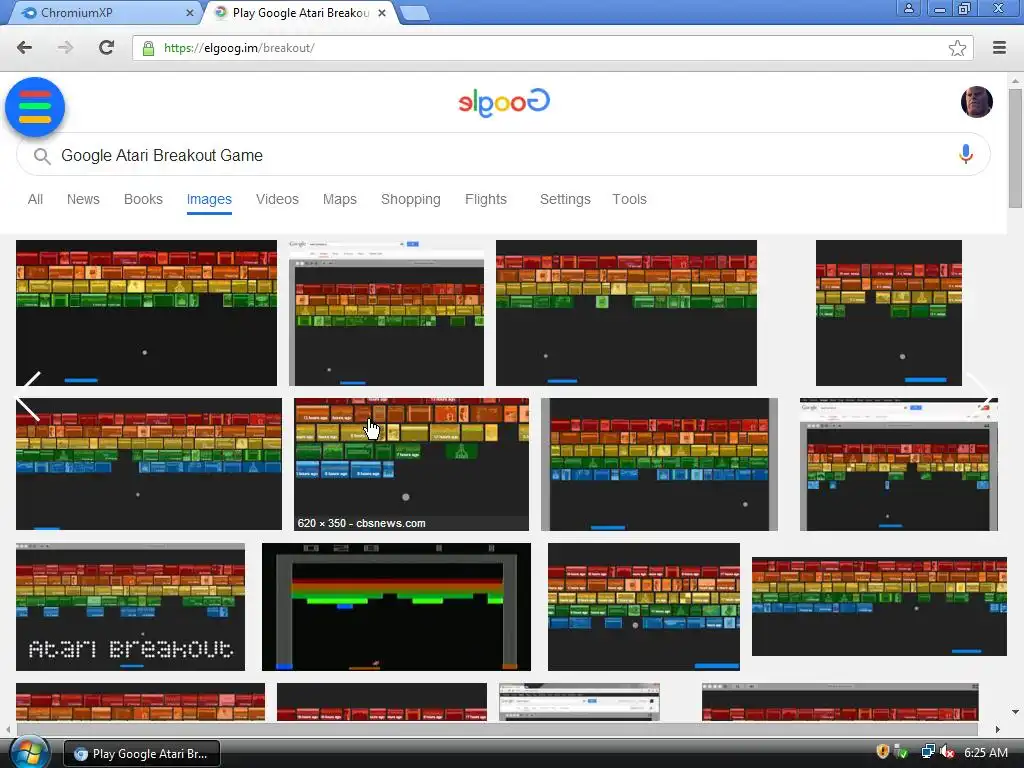Click the security shield tray icon
Viewport: 1024px width, 768px height.
click(x=882, y=752)
